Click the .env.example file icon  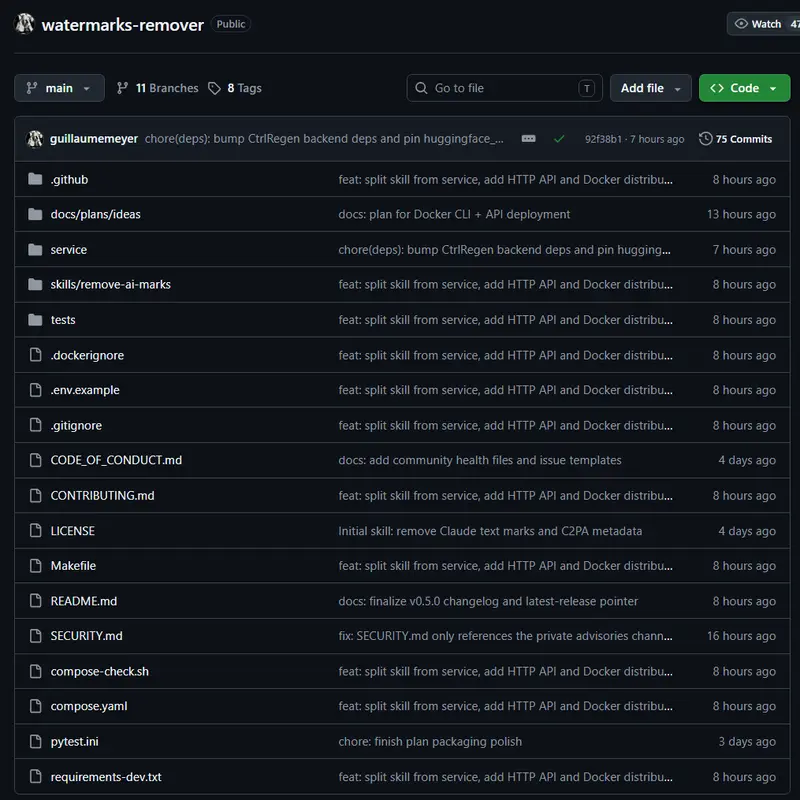pos(35,390)
